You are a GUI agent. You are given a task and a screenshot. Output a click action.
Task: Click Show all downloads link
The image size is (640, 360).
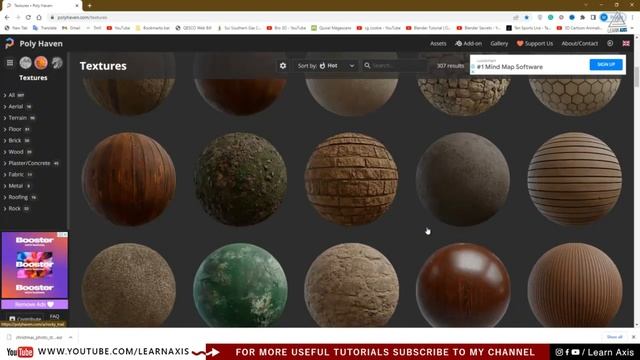click(x=614, y=337)
